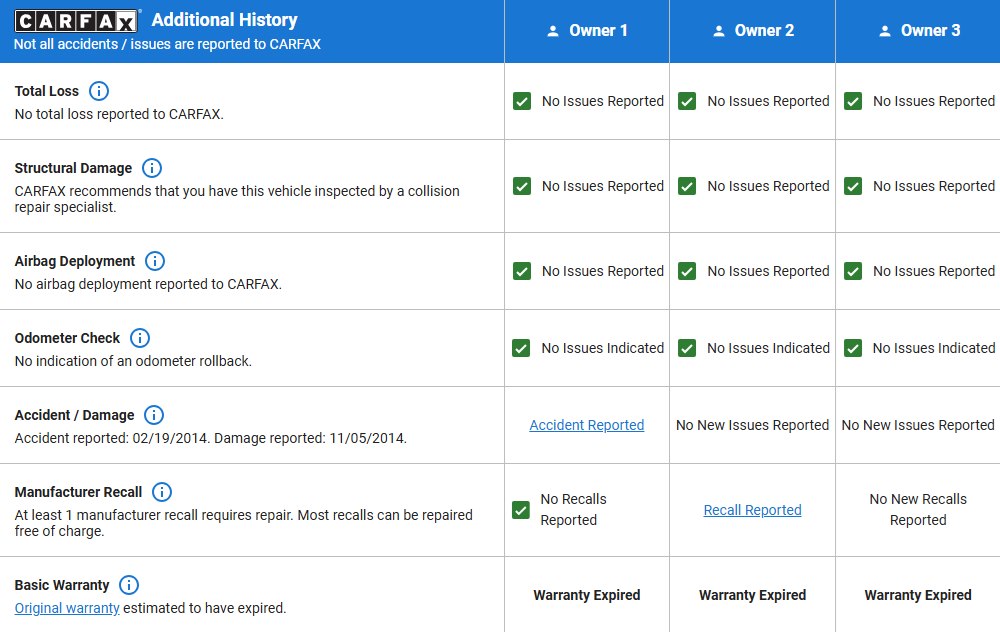Click the Manufacturer Recall row title

click(x=78, y=492)
